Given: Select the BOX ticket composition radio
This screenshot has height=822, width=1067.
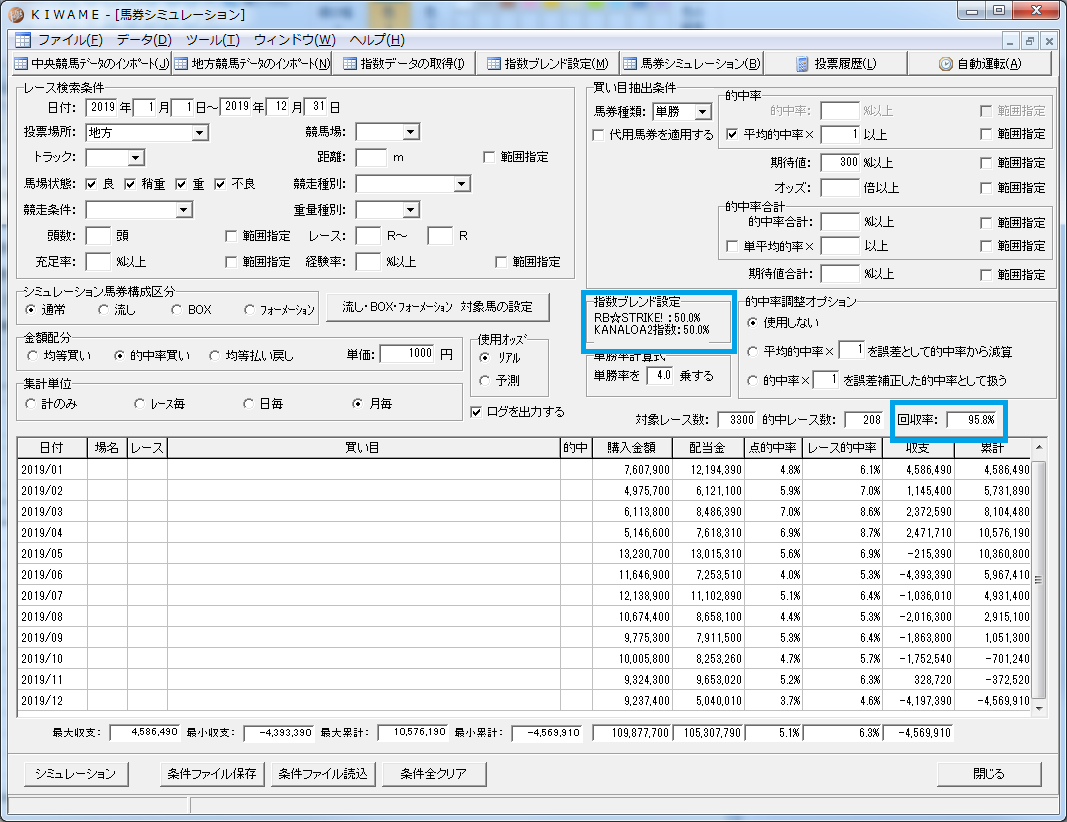Looking at the screenshot, I should tap(176, 310).
